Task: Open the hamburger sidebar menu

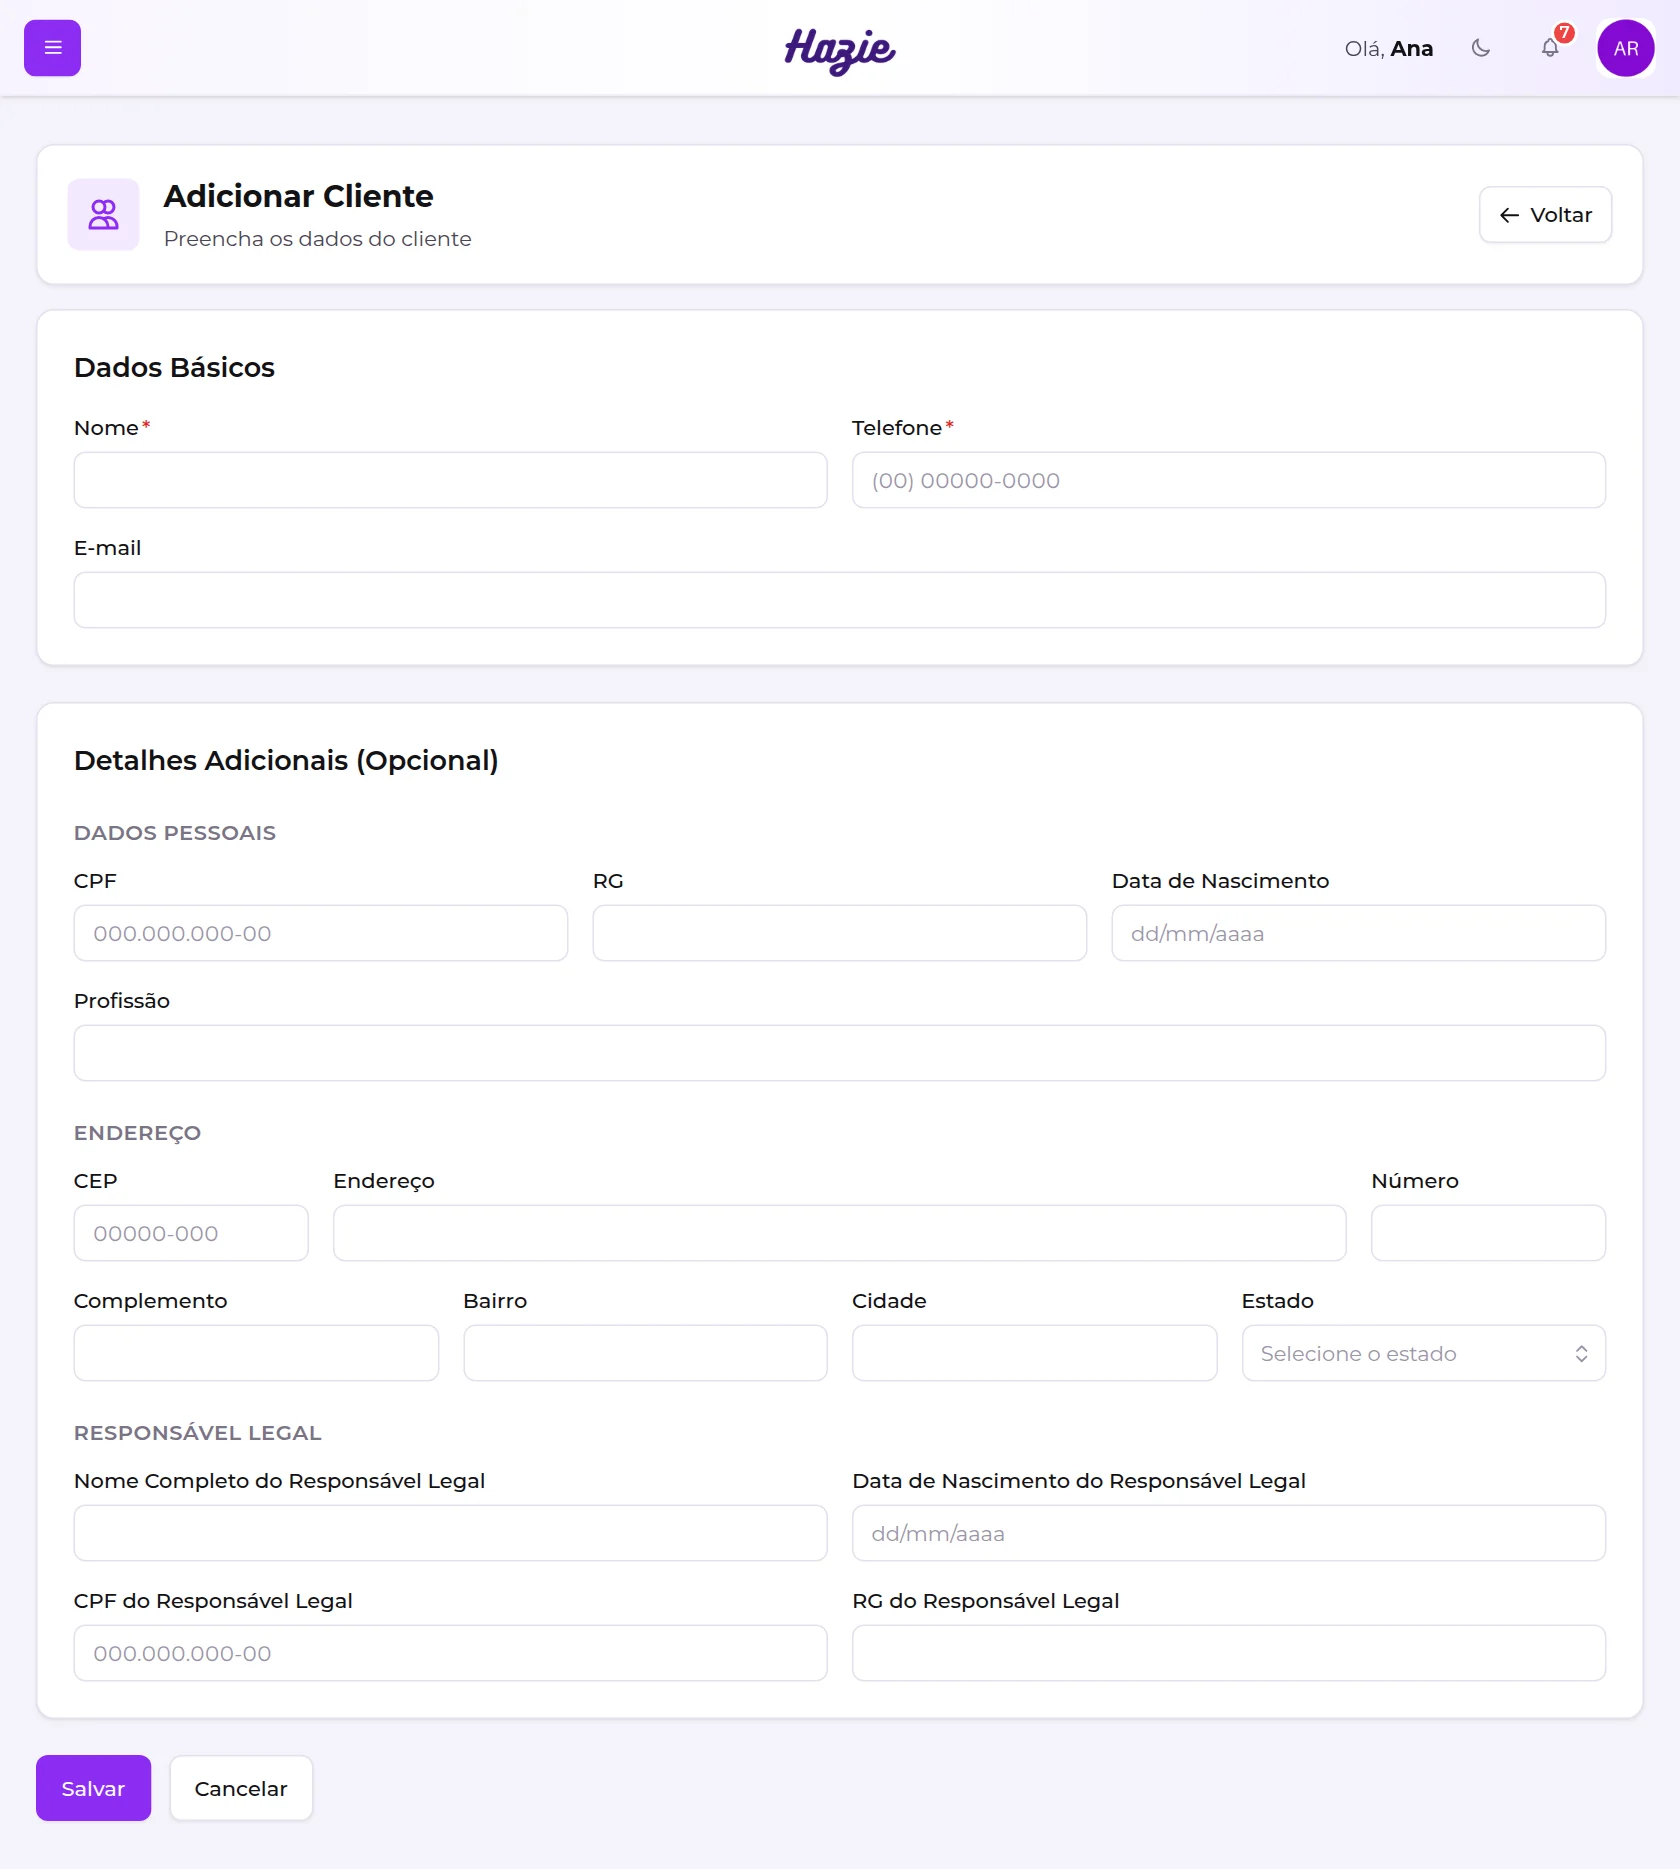Action: (52, 48)
